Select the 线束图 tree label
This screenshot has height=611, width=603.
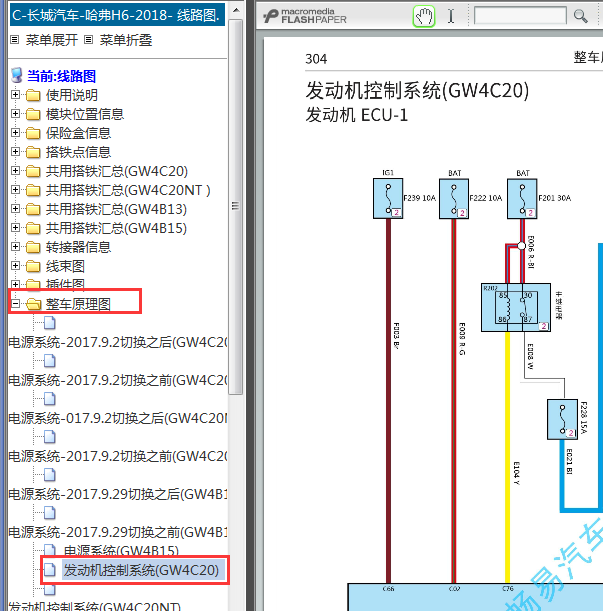point(65,266)
